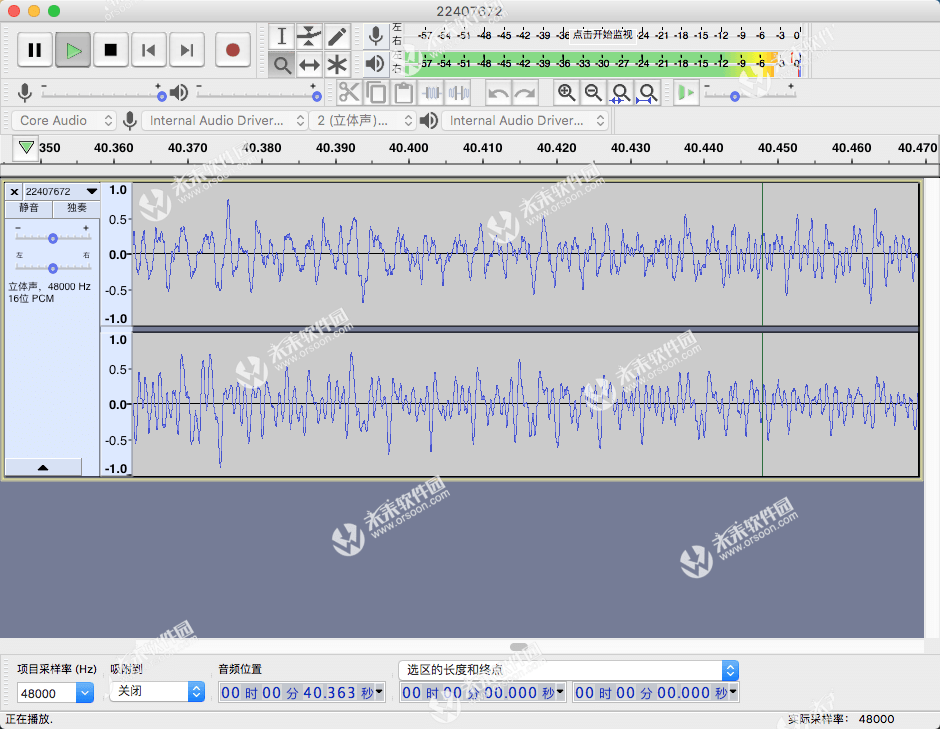Mute the 22407672 track with 静音
Viewport: 940px width, 729px height.
pos(29,209)
